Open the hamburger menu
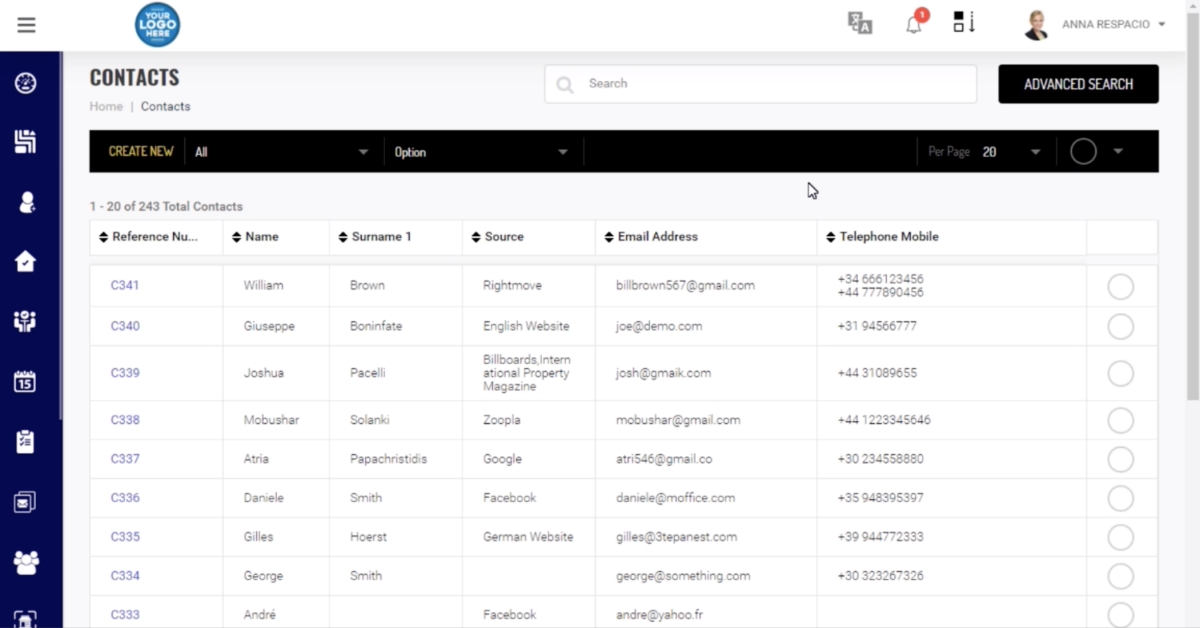Screen dimensions: 1200x628 coord(26,25)
